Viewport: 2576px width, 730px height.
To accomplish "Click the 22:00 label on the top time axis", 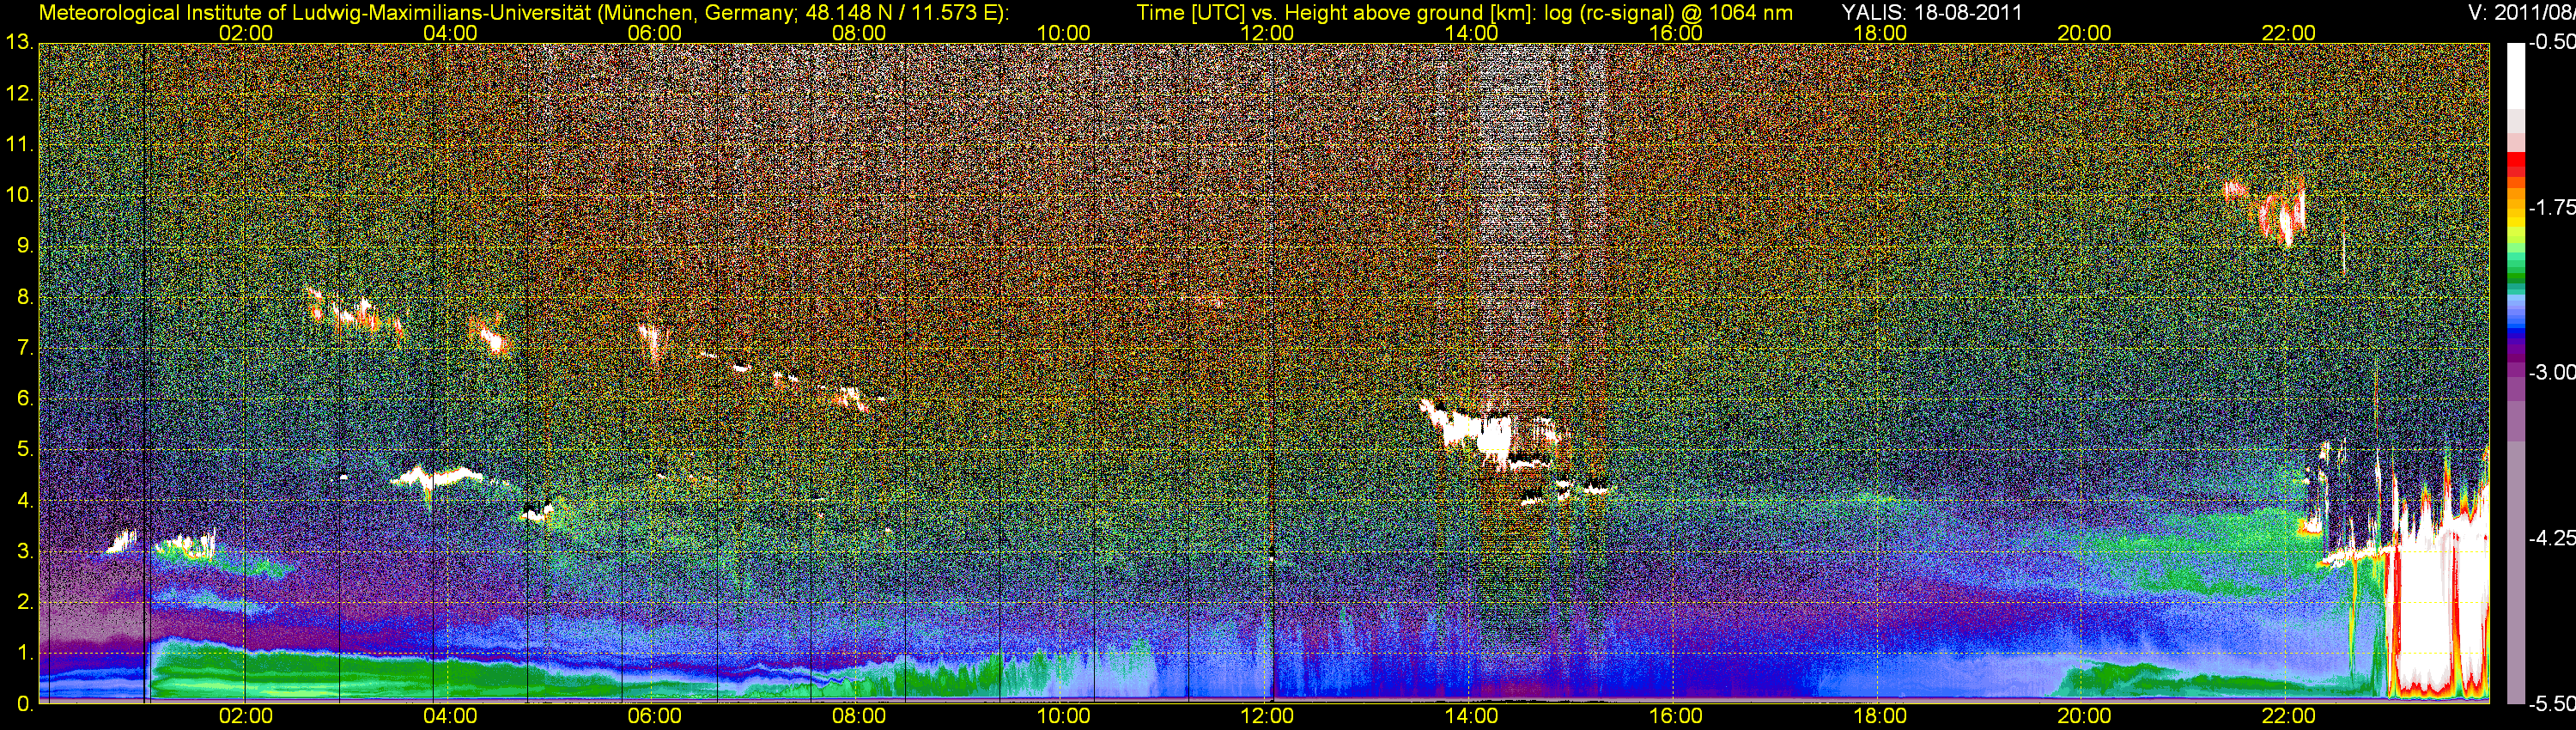I will [2288, 33].
